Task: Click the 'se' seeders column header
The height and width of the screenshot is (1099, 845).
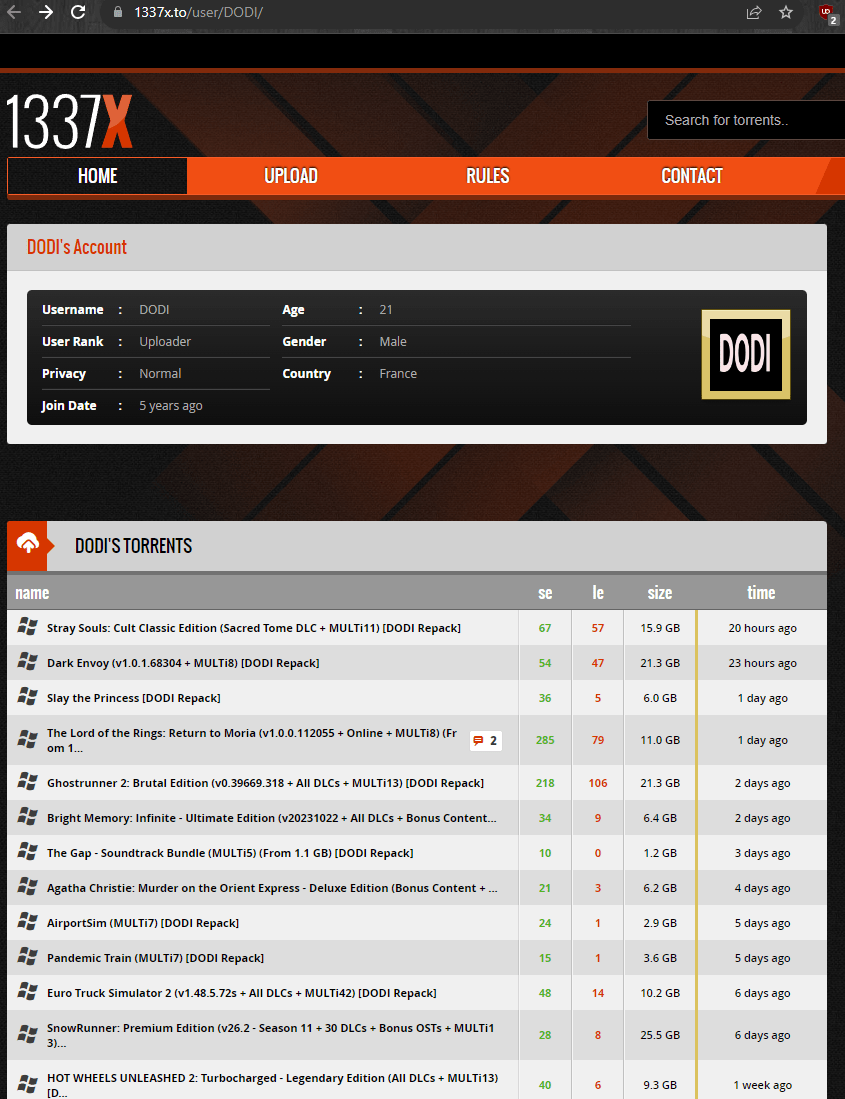Action: tap(545, 593)
